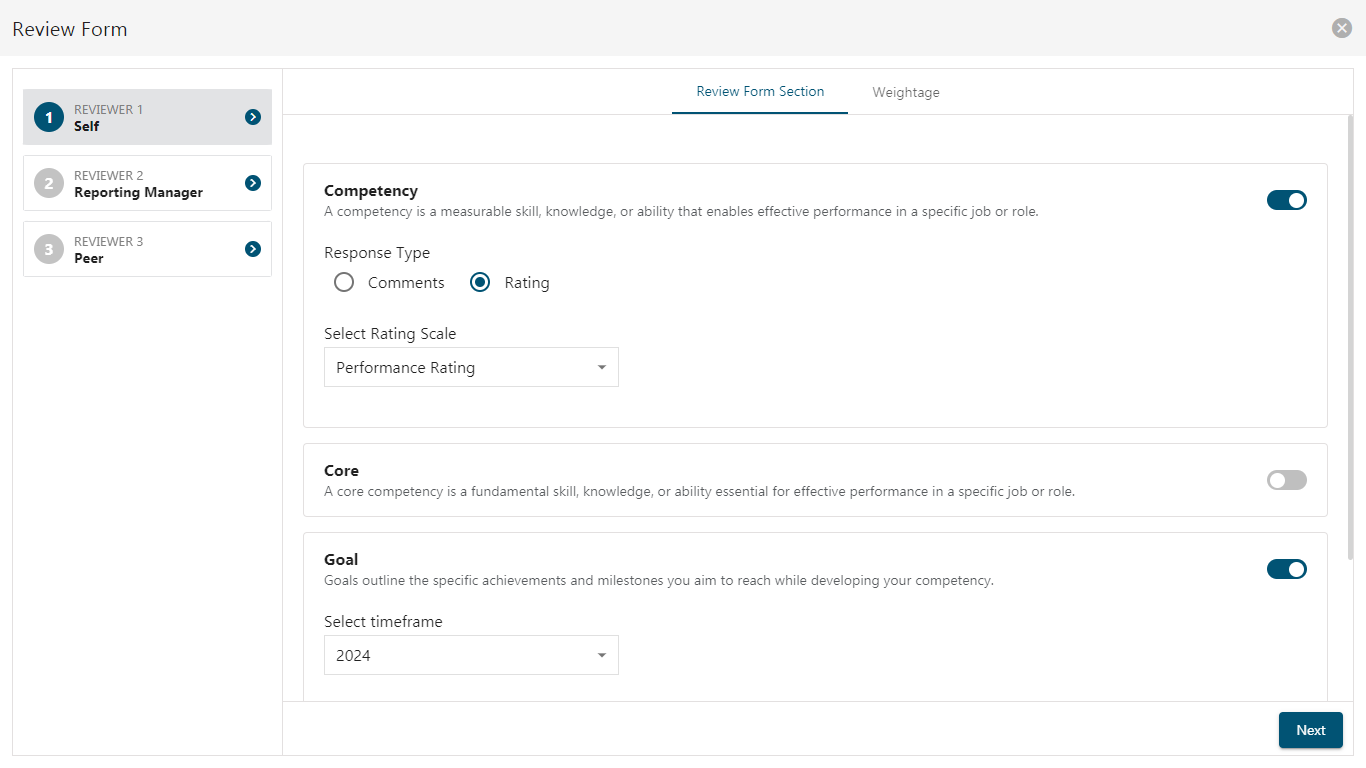1366x768 pixels.
Task: Select Reviewer 2 Reporting Manager
Action: click(x=147, y=183)
